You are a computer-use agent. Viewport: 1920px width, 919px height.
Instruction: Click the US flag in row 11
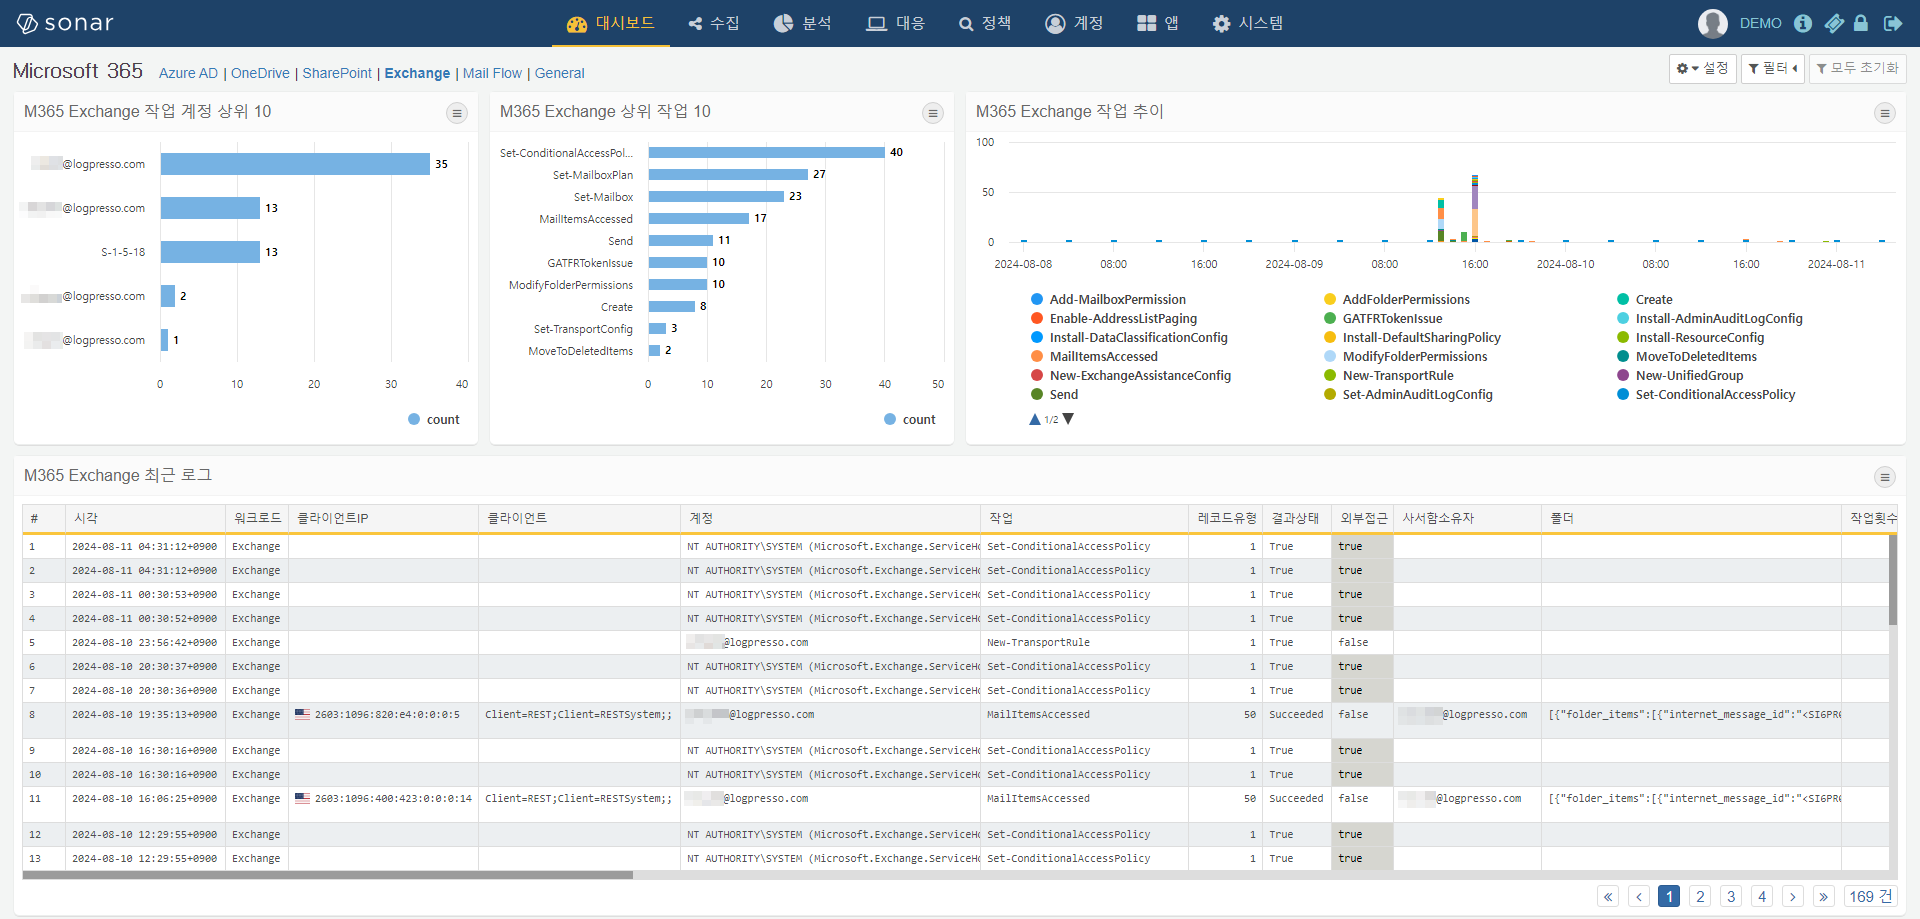point(302,798)
